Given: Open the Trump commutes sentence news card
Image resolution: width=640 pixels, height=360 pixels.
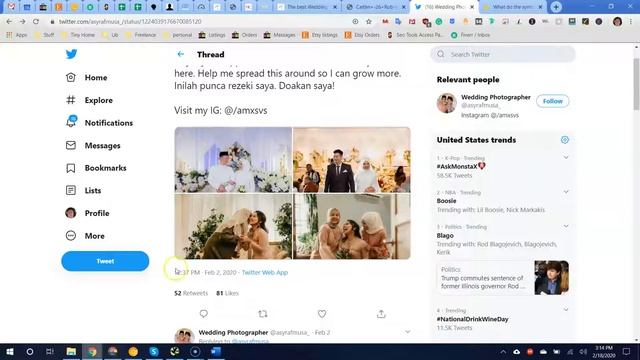Looking at the screenshot, I should 503,278.
